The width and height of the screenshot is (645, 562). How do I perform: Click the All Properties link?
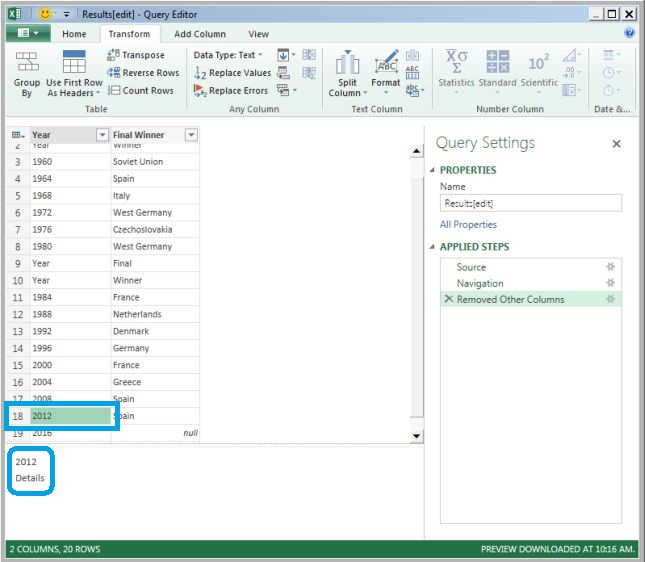[468, 225]
